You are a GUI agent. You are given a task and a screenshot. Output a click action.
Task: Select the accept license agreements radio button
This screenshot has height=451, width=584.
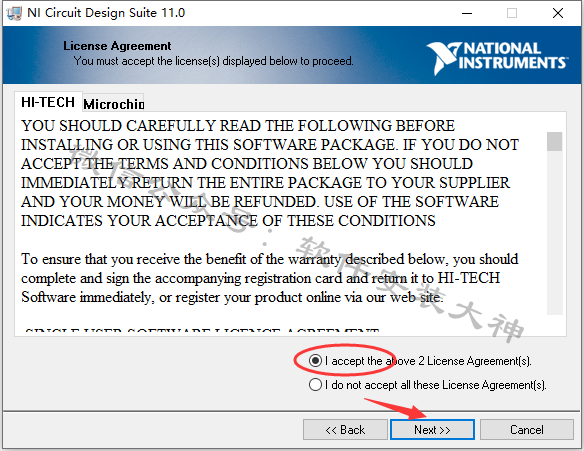(315, 361)
